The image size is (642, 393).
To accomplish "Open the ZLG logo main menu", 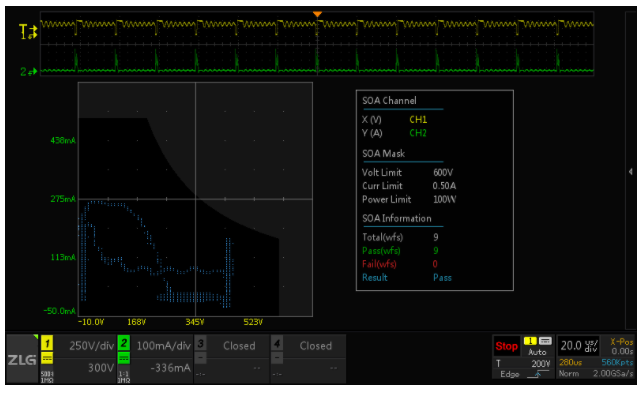I will click(x=23, y=359).
